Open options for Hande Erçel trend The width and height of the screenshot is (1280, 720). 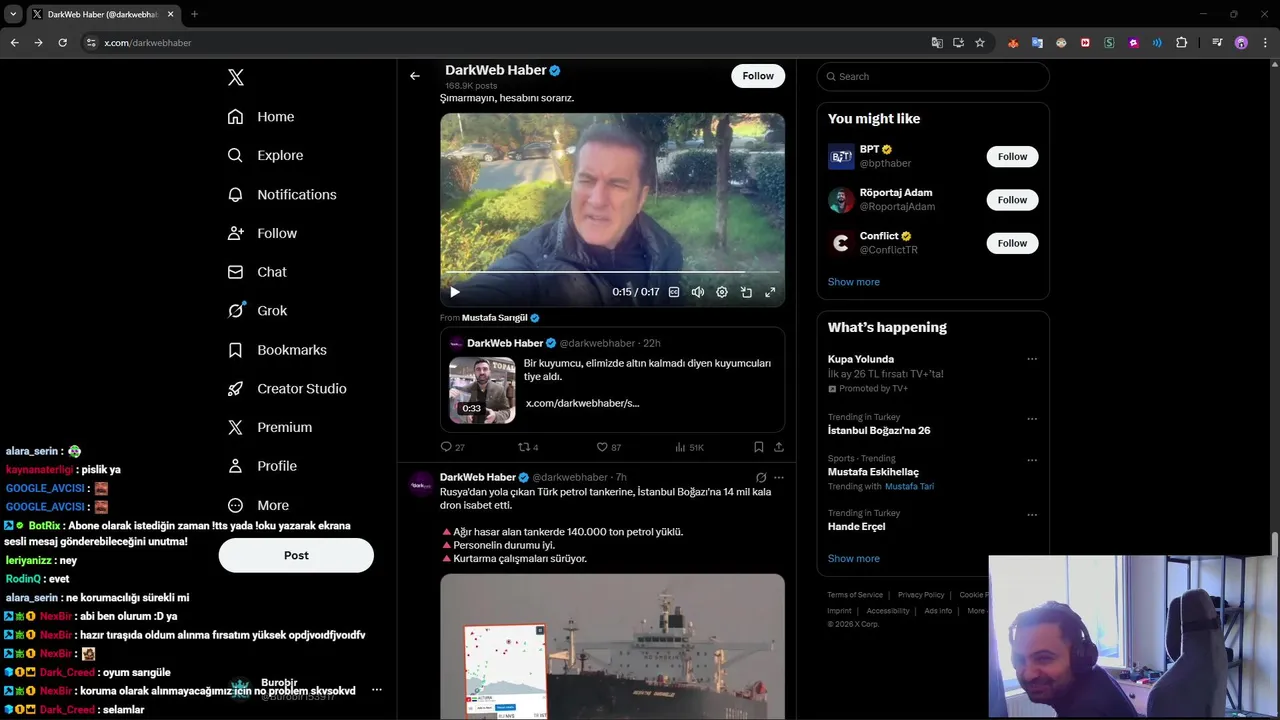(1032, 515)
